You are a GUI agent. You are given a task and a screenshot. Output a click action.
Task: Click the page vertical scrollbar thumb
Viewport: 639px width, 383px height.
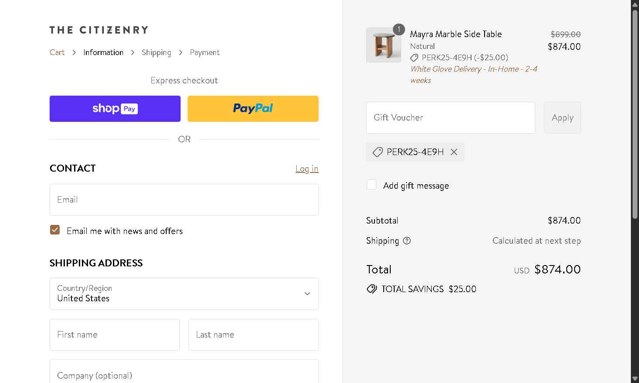635,114
